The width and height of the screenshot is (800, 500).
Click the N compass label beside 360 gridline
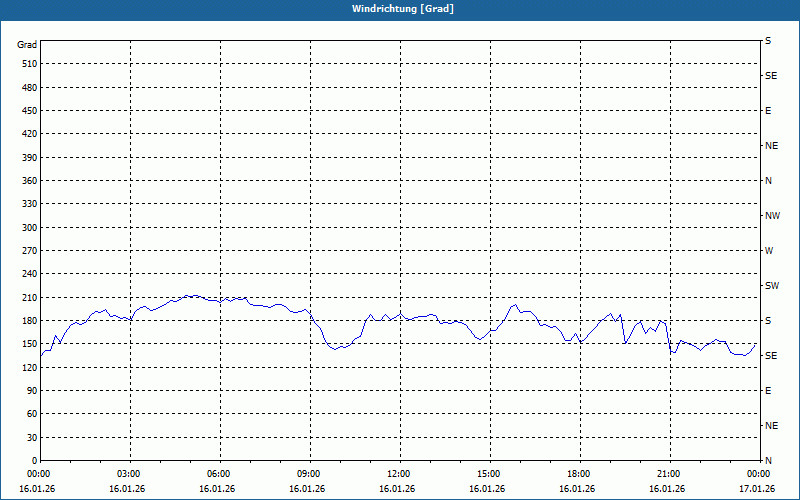768,181
